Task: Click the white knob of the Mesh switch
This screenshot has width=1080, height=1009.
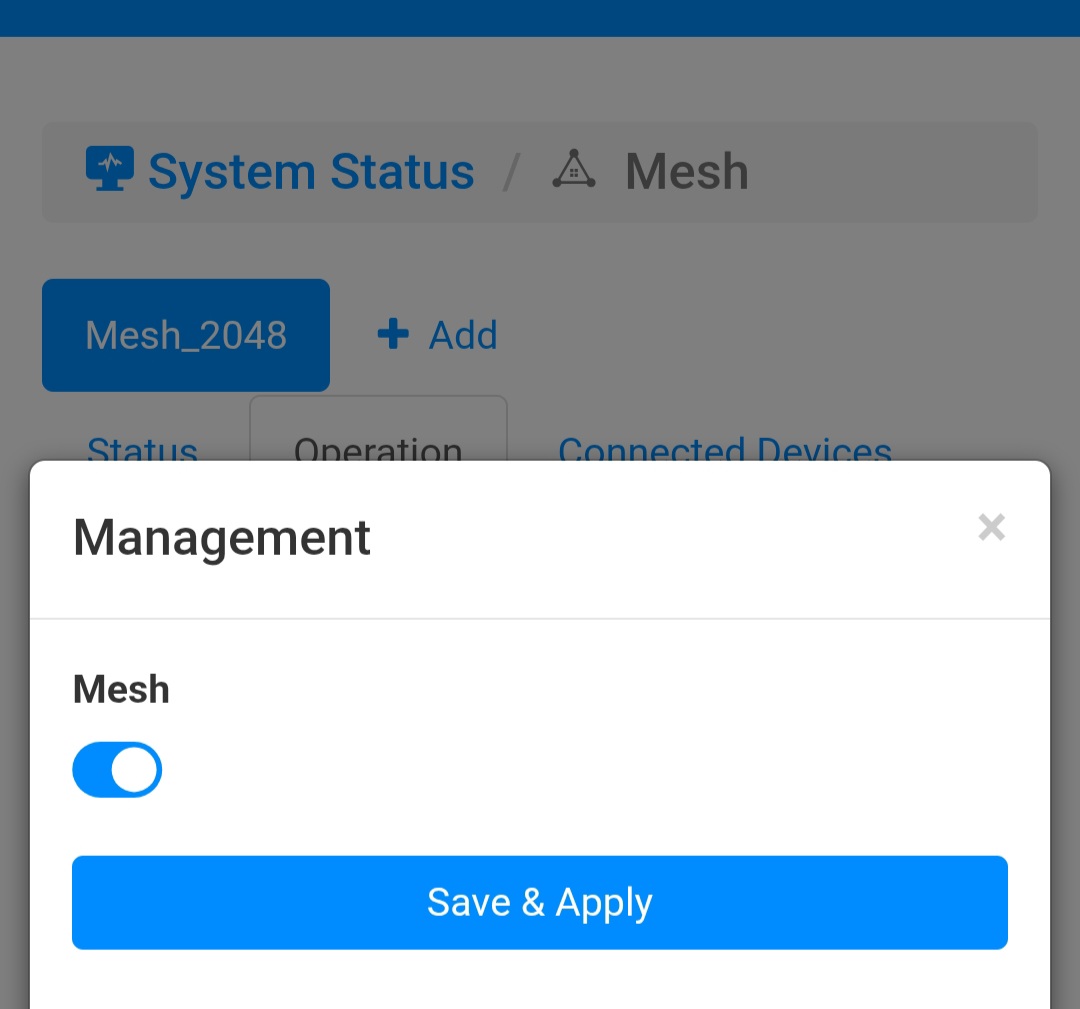Action: click(135, 770)
